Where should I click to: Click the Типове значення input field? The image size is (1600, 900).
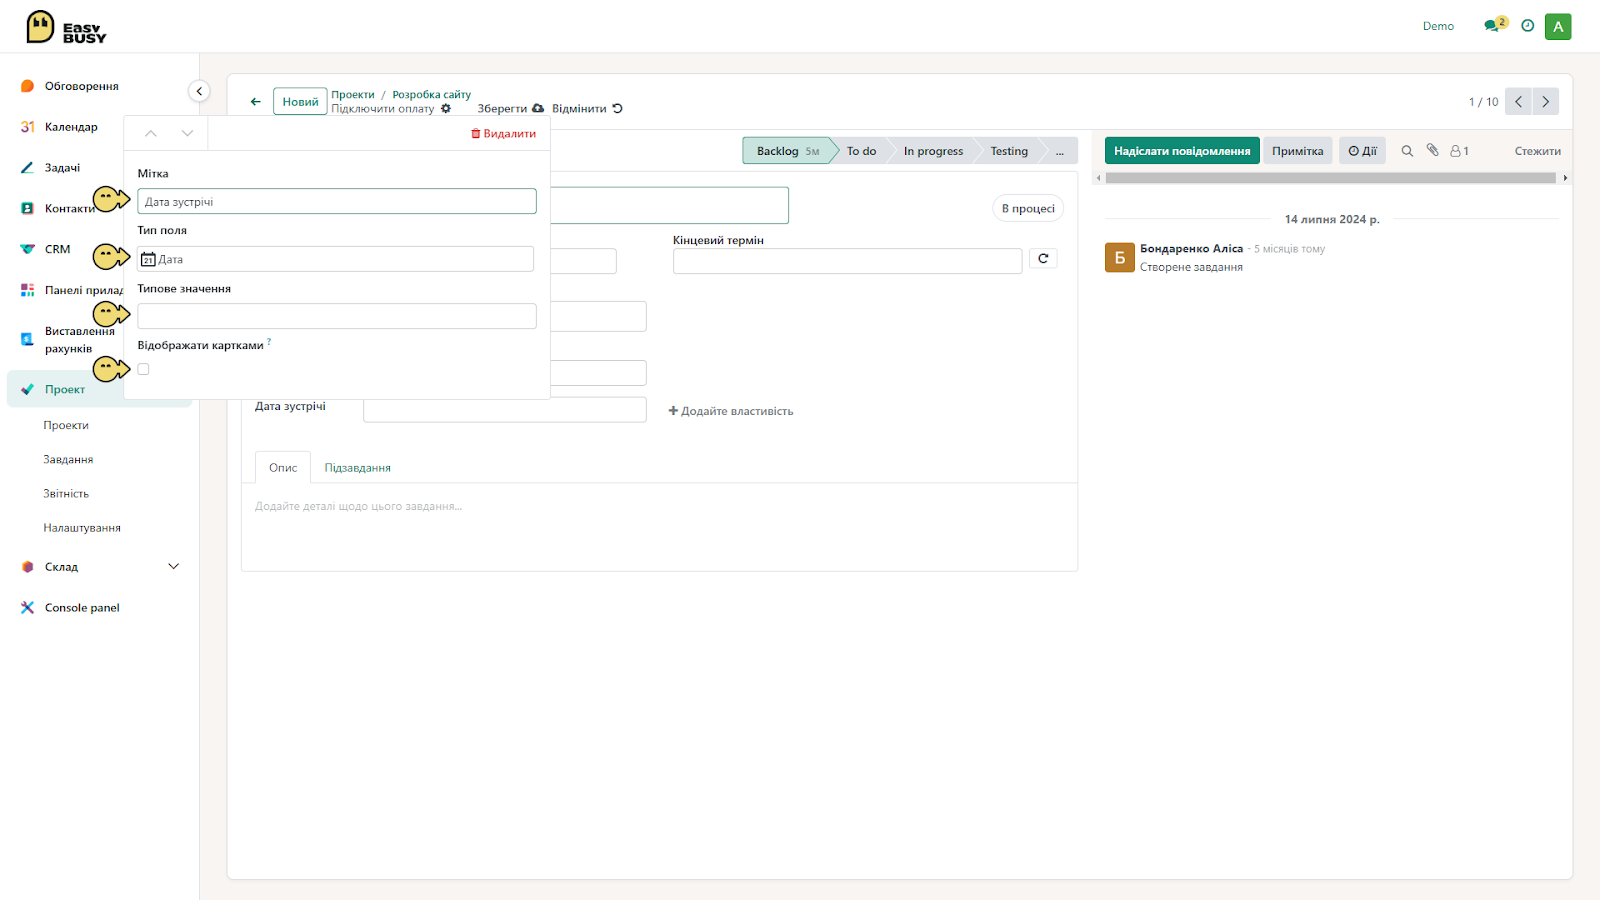tap(337, 316)
